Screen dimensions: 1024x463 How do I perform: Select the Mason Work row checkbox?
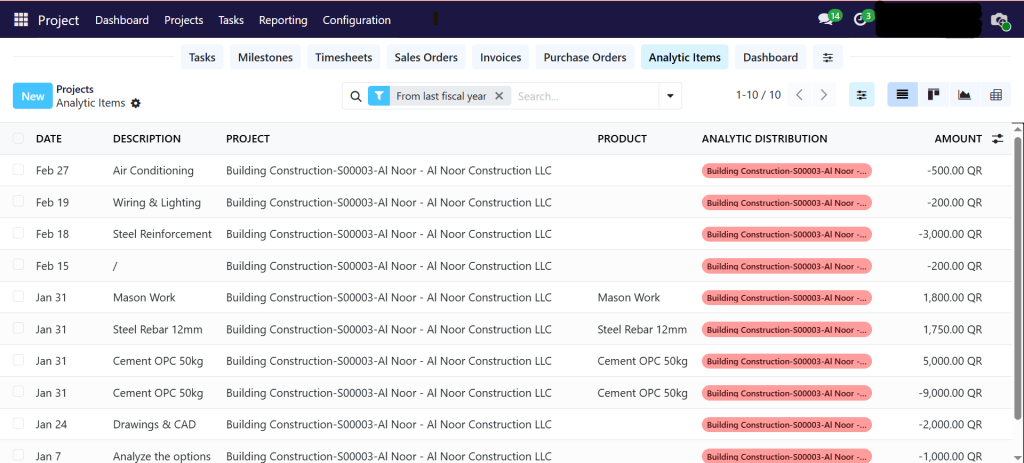[18, 296]
